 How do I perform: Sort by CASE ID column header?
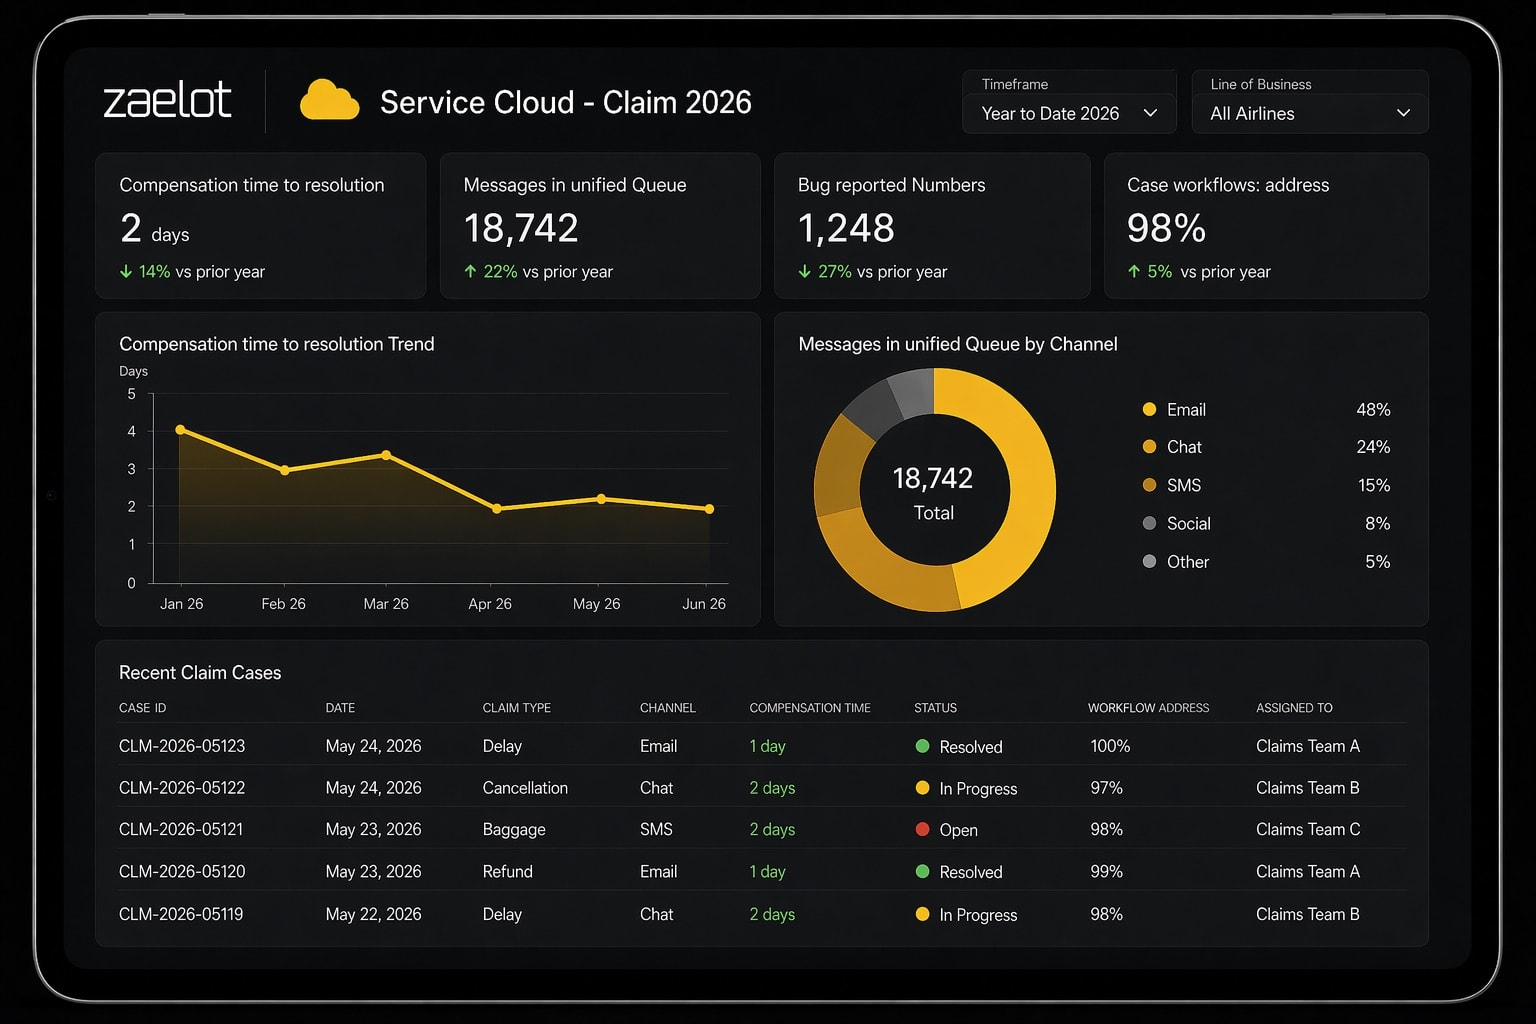(142, 708)
